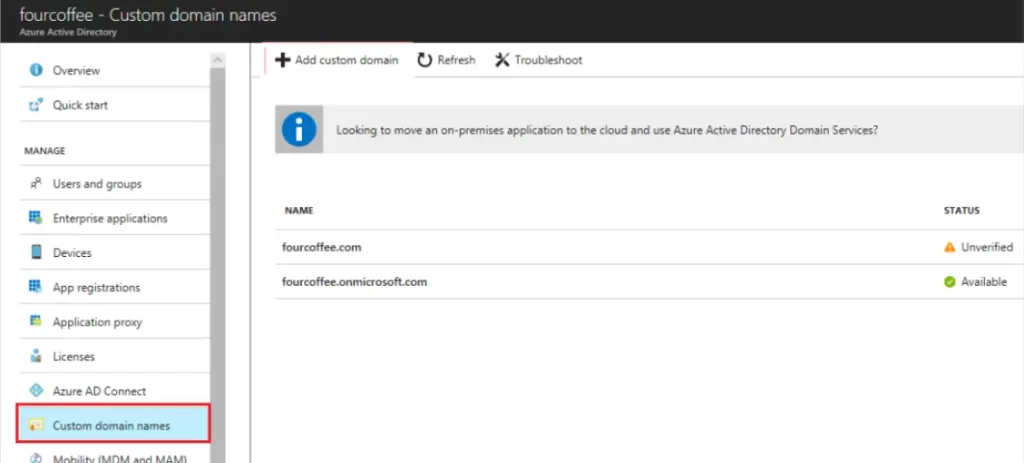Click the Overview info icon
Screen dimensions: 1024x463
click(x=36, y=70)
